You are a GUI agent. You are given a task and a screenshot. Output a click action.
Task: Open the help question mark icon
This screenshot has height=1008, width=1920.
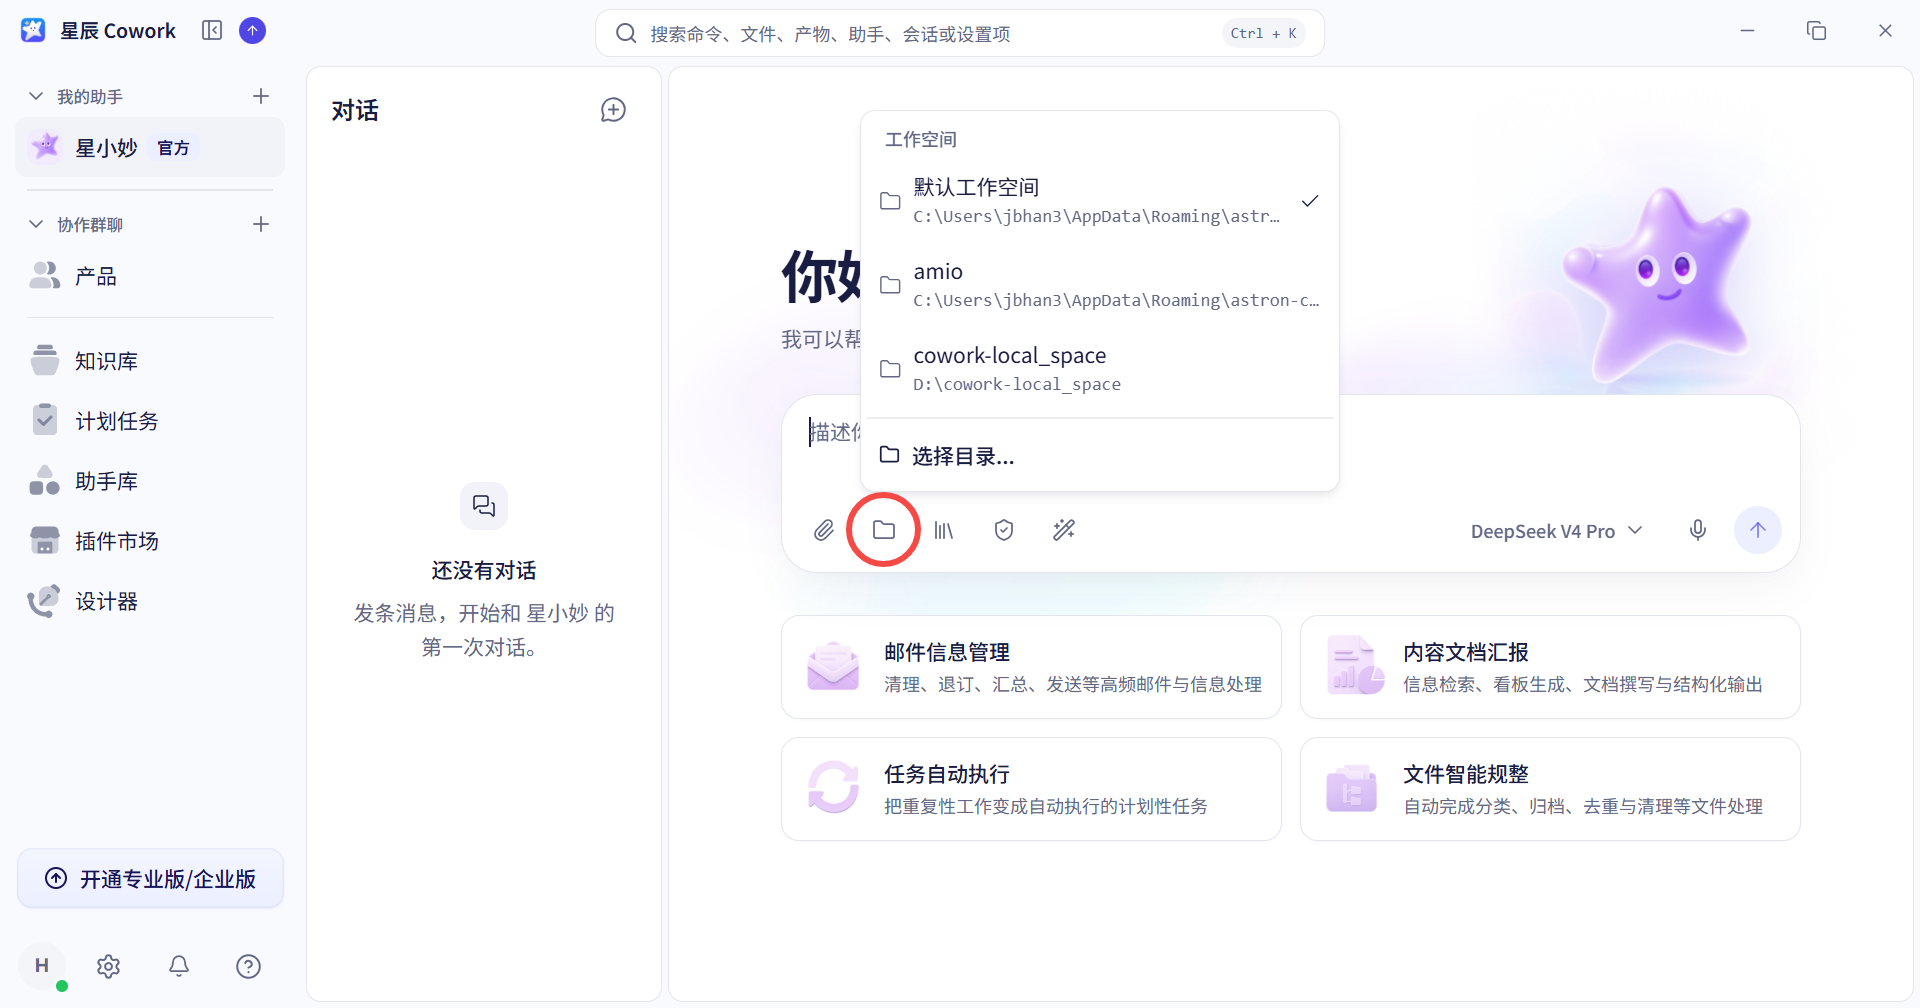point(249,966)
